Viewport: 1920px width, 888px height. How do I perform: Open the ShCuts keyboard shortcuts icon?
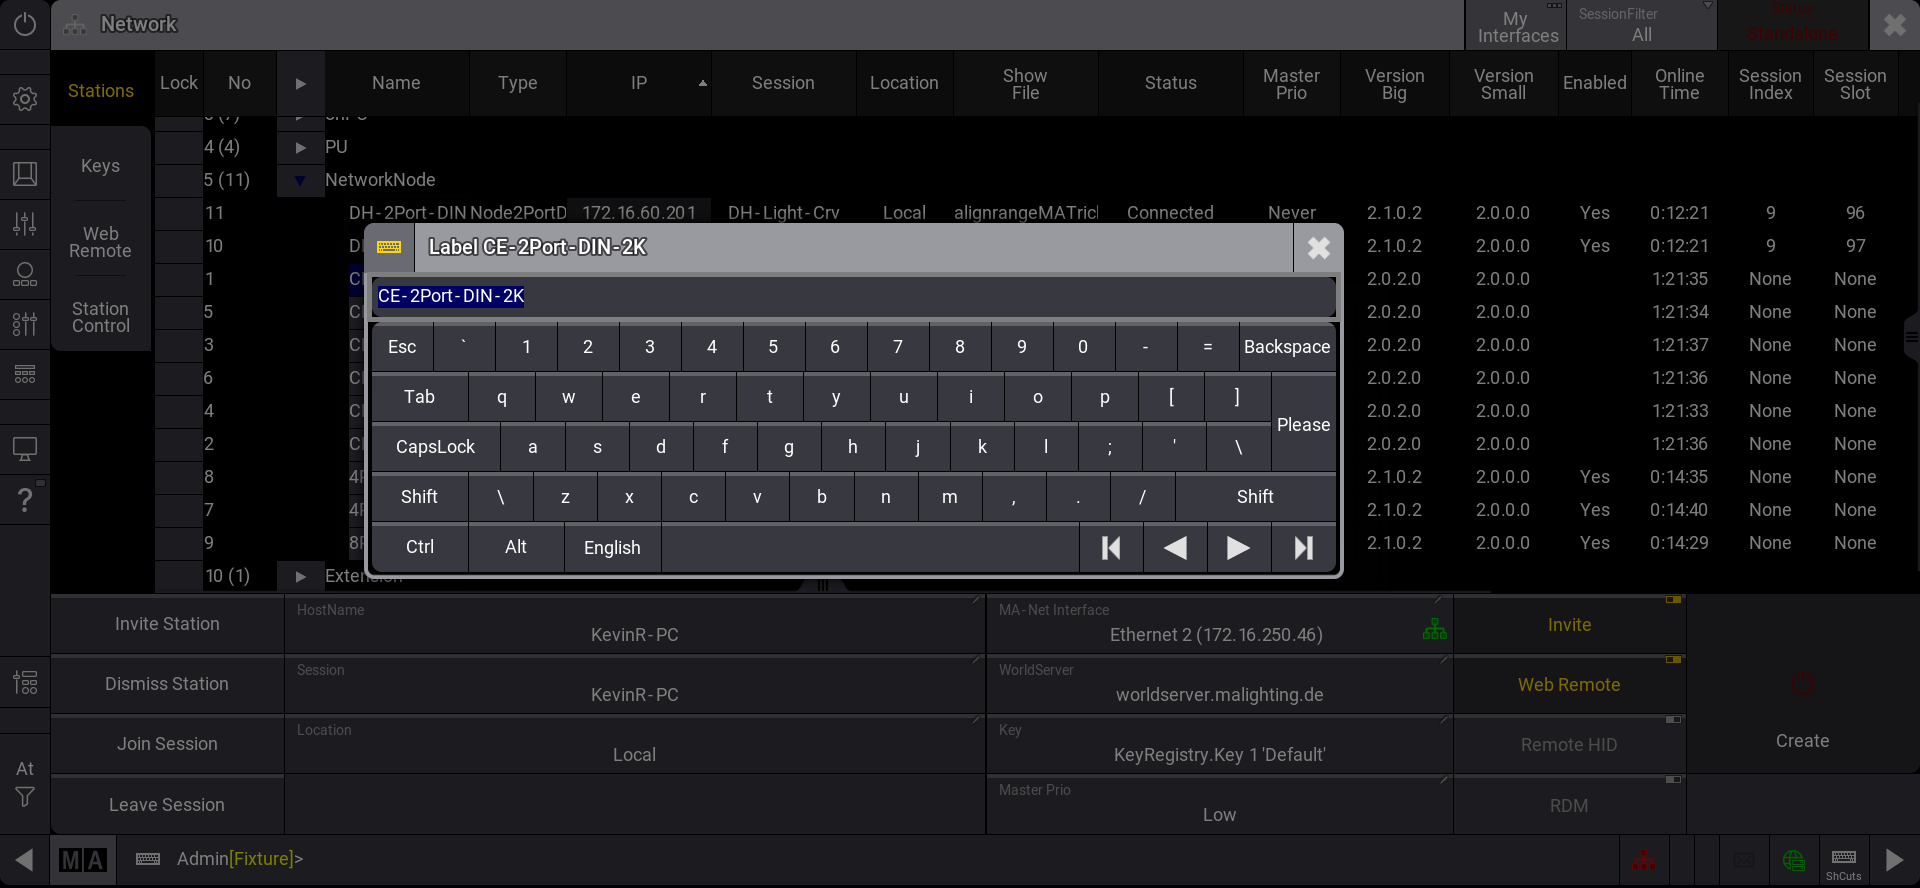[1843, 860]
